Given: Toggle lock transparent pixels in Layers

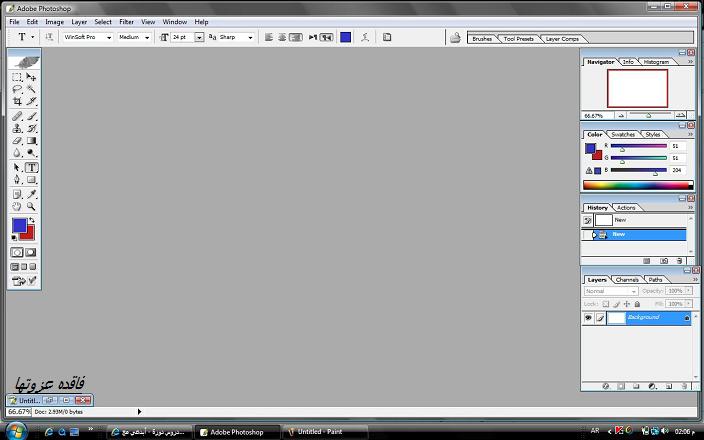Looking at the screenshot, I should coord(606,303).
